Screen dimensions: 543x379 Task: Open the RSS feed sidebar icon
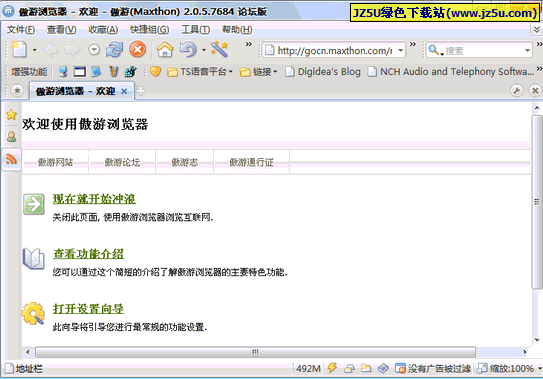(x=11, y=159)
